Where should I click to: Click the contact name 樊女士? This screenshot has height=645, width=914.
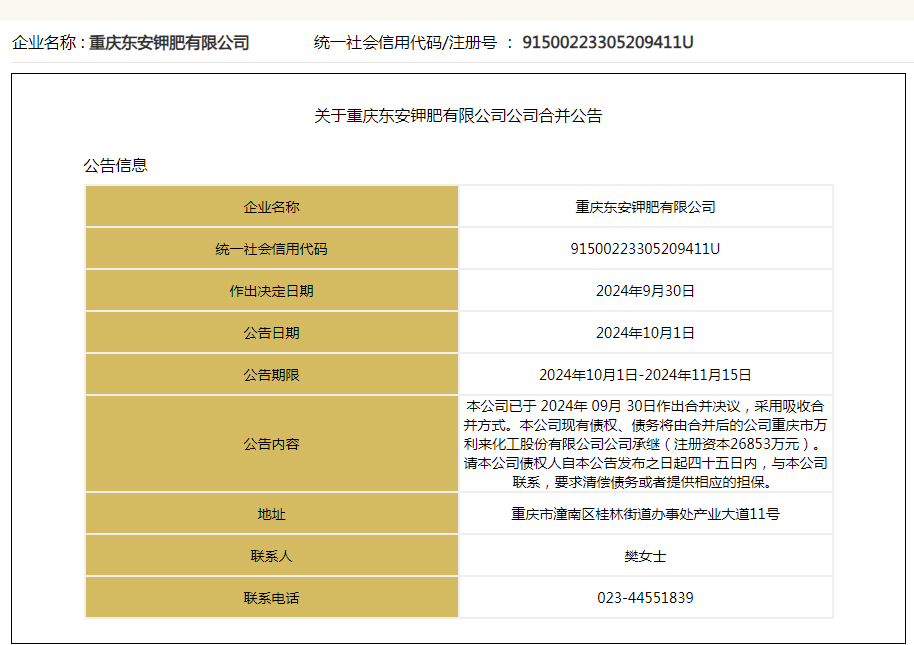point(645,556)
